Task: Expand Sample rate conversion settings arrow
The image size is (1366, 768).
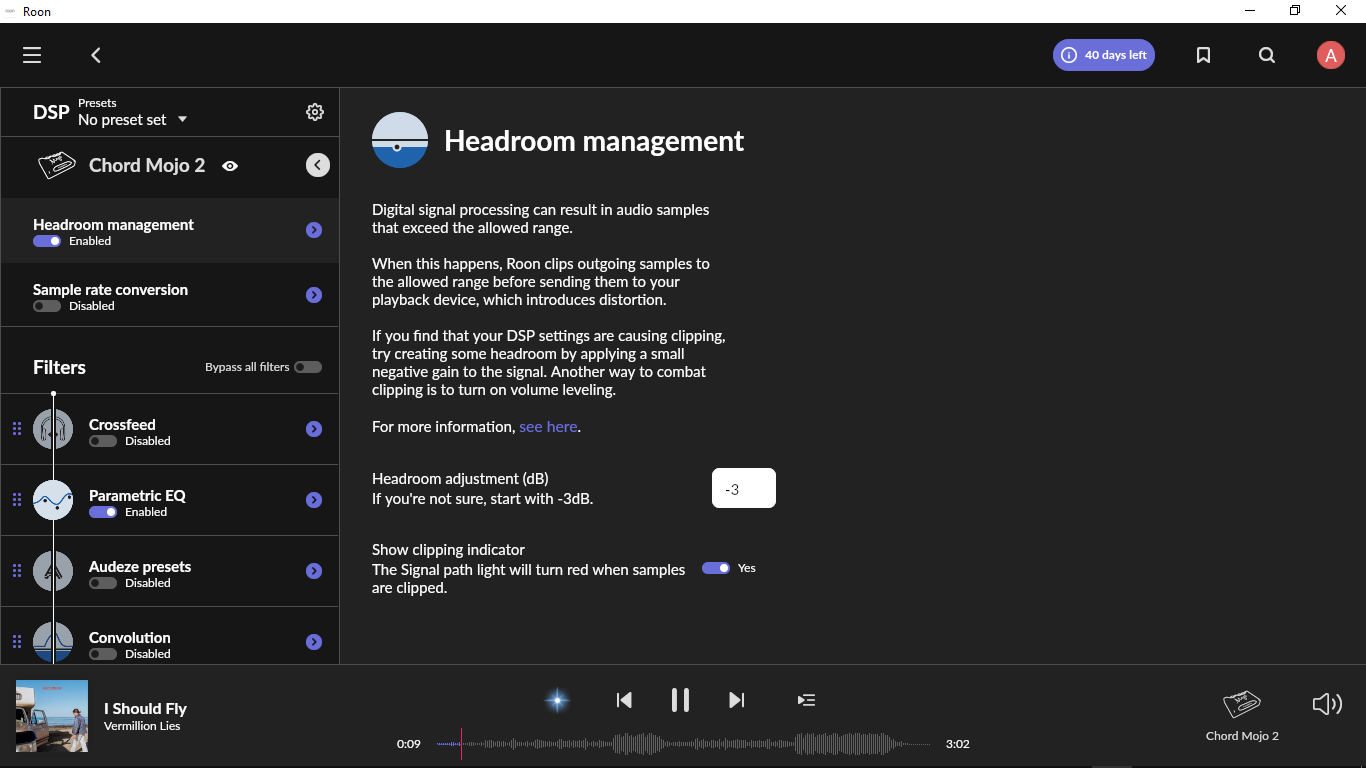Action: coord(314,295)
